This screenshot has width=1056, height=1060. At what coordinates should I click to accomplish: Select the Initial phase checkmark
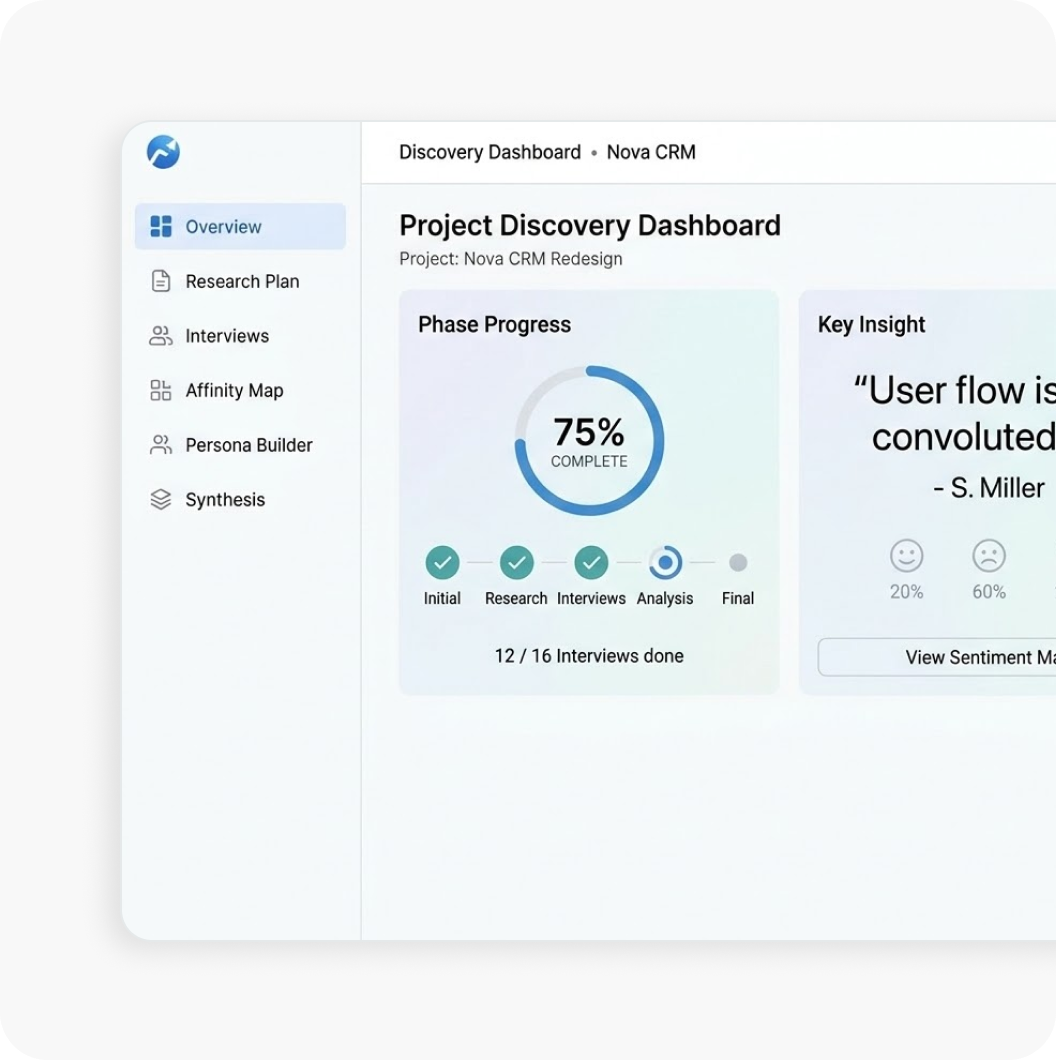point(443,562)
